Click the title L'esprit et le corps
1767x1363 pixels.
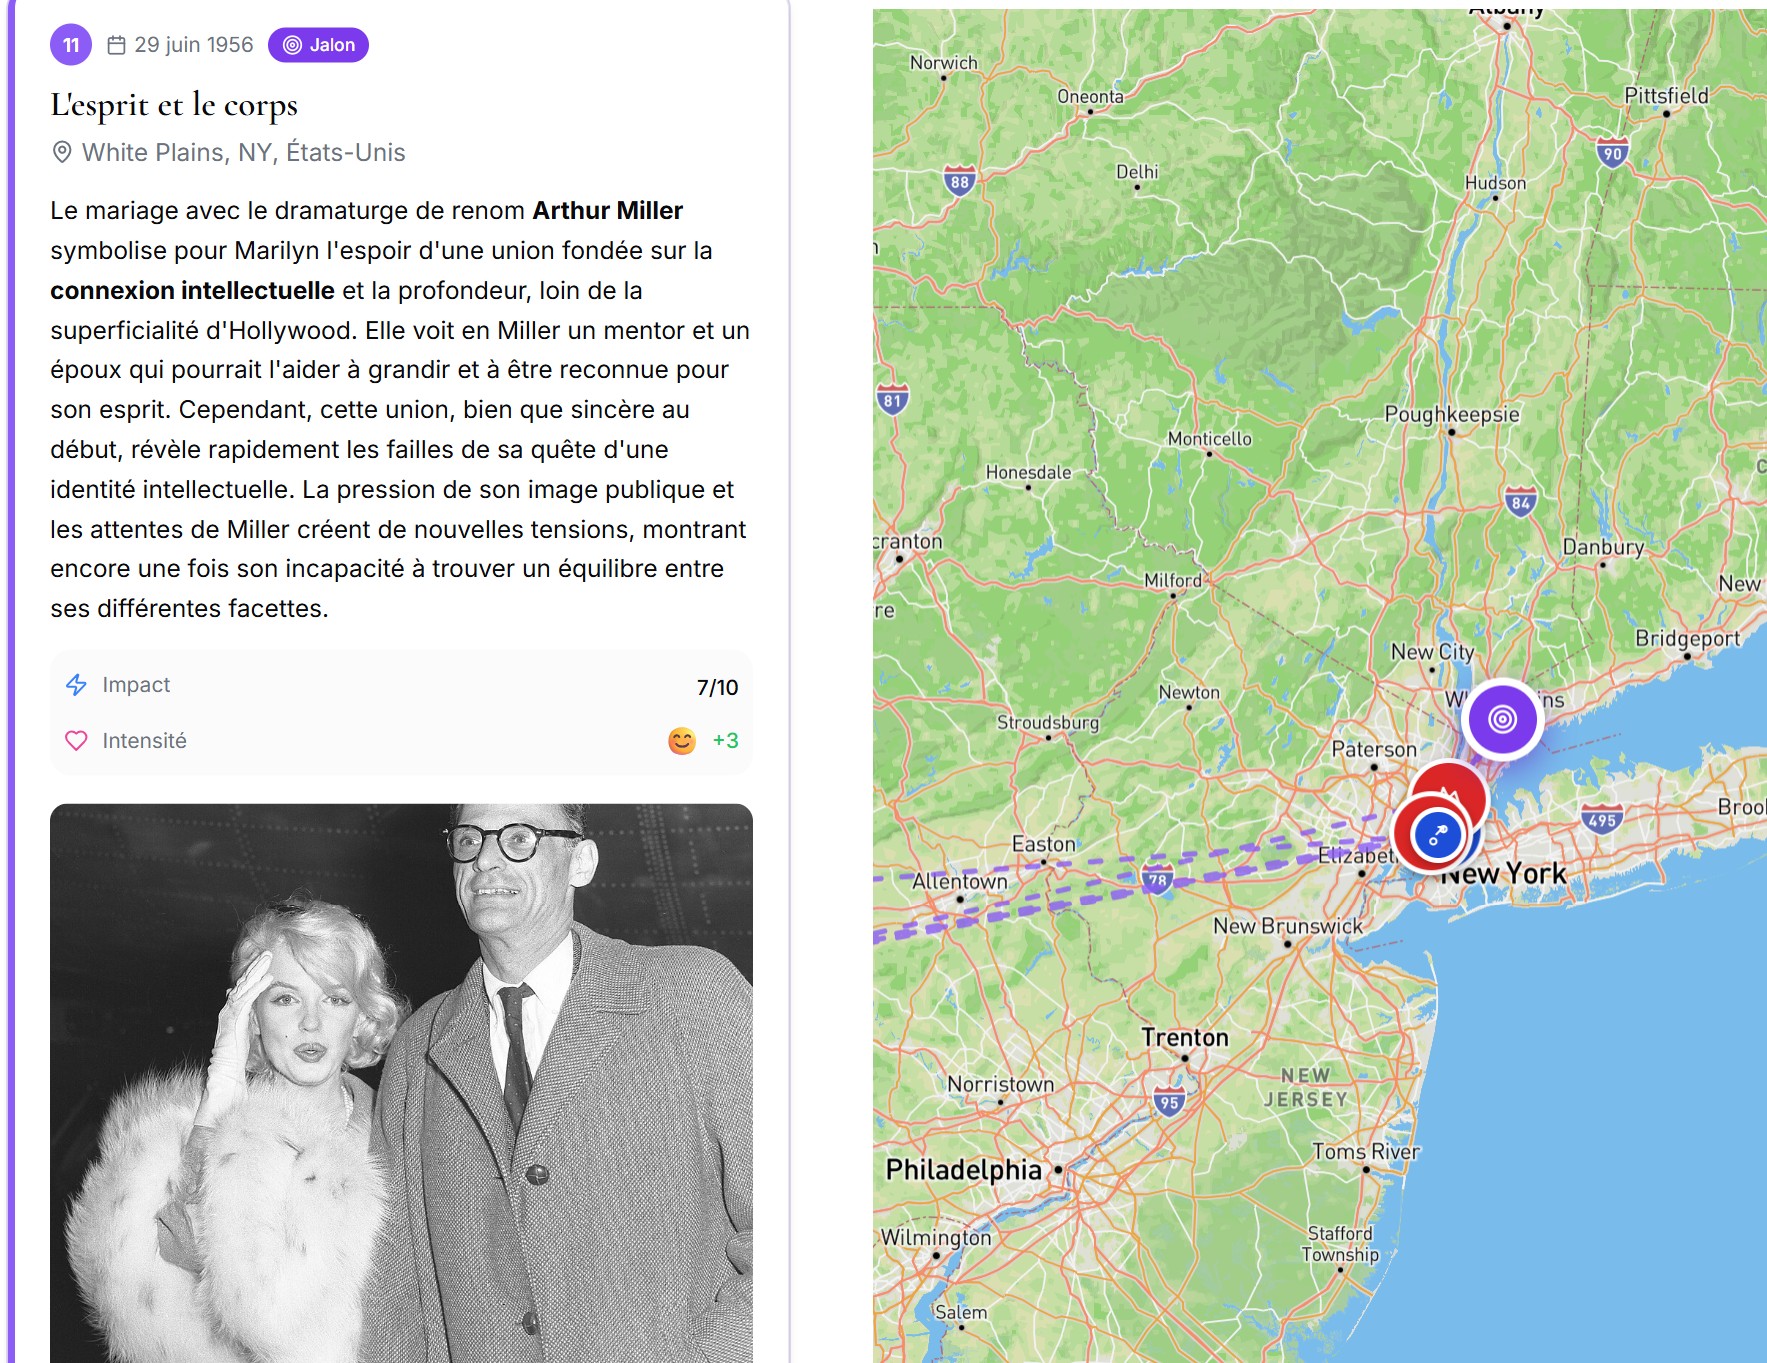[x=175, y=104]
